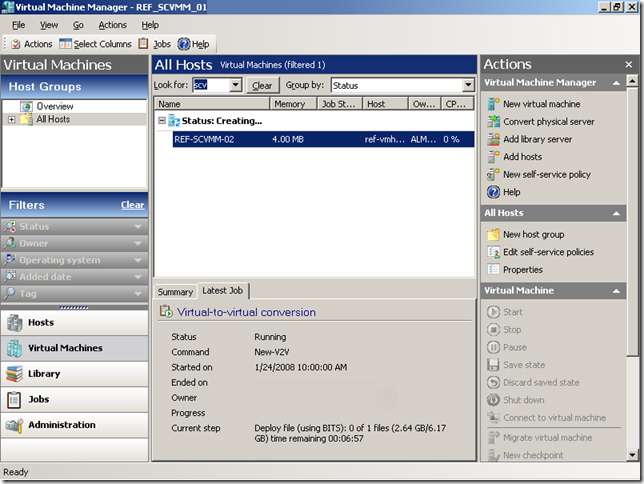Click the Help icon in Actions pane
Screen dimensions: 644x484
493,192
